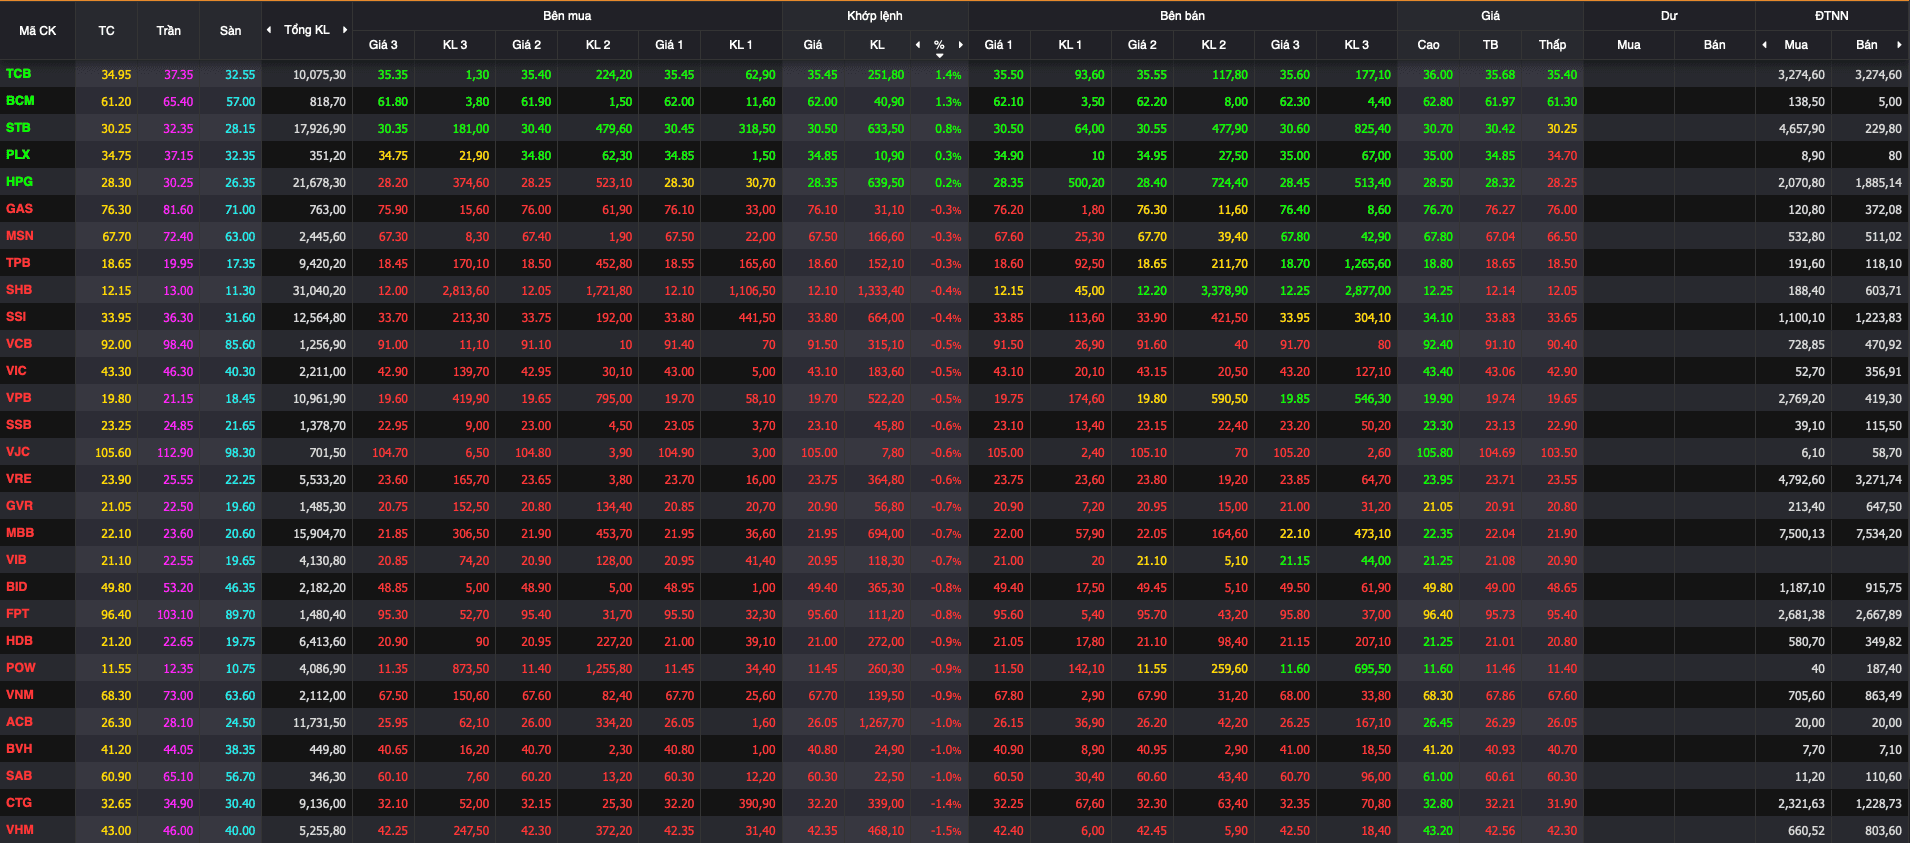Open the VIB stock symbol
The width and height of the screenshot is (1910, 843).
[16, 560]
